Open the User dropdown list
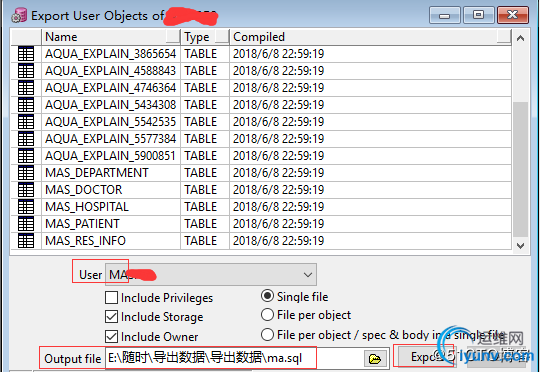 (308, 275)
